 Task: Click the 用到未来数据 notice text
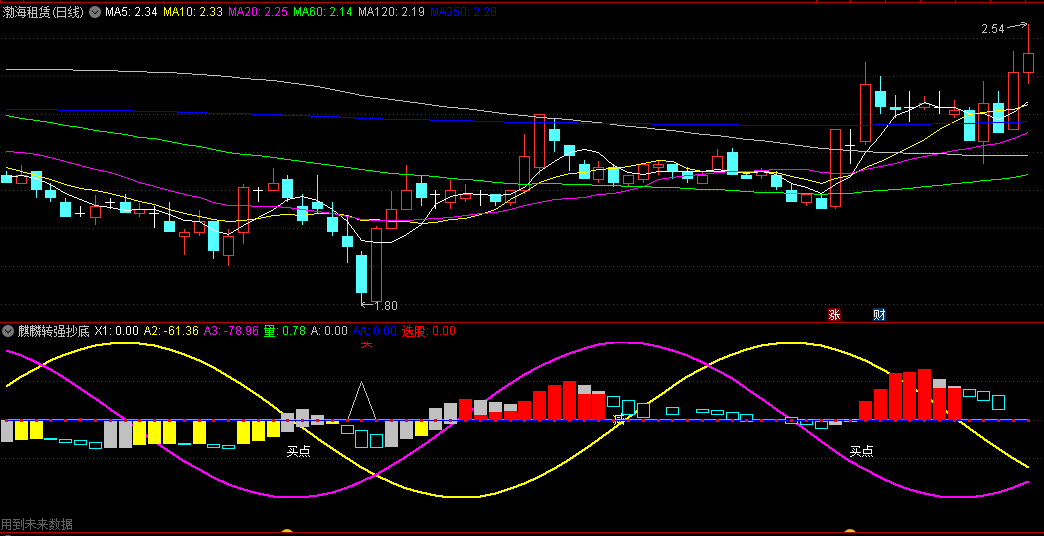pos(37,524)
